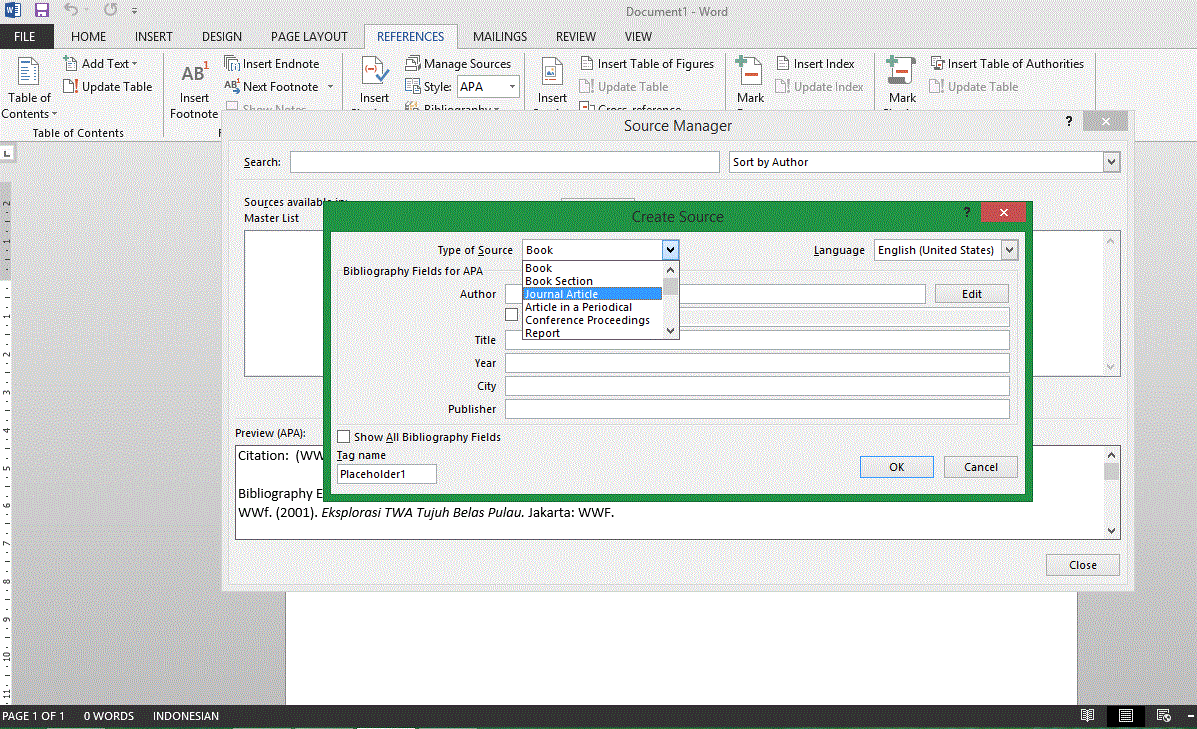Switch to the REVIEW tab
This screenshot has width=1197, height=729.
point(576,37)
